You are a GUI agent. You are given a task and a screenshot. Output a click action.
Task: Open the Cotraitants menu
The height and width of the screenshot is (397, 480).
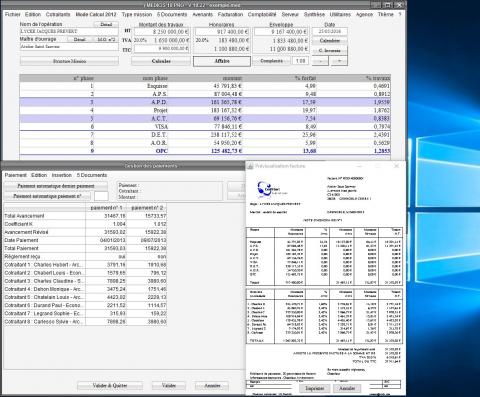(58, 14)
